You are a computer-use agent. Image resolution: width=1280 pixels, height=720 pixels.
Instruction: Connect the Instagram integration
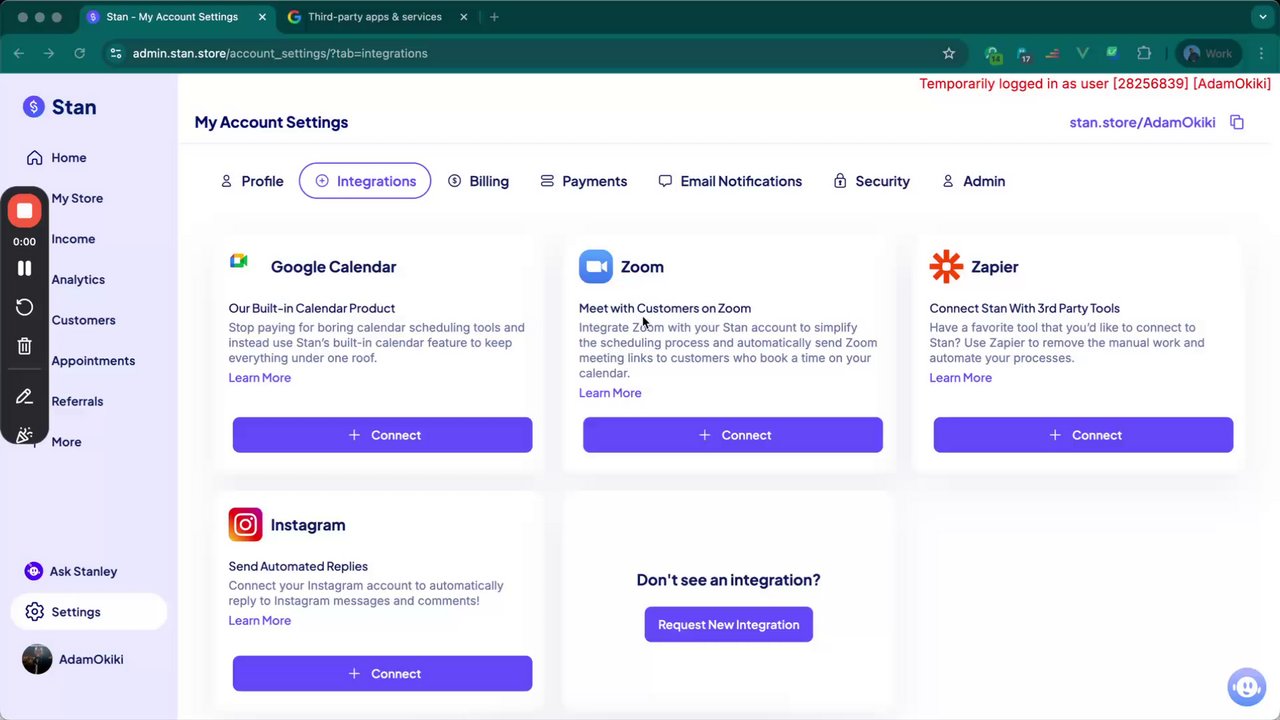tap(382, 673)
